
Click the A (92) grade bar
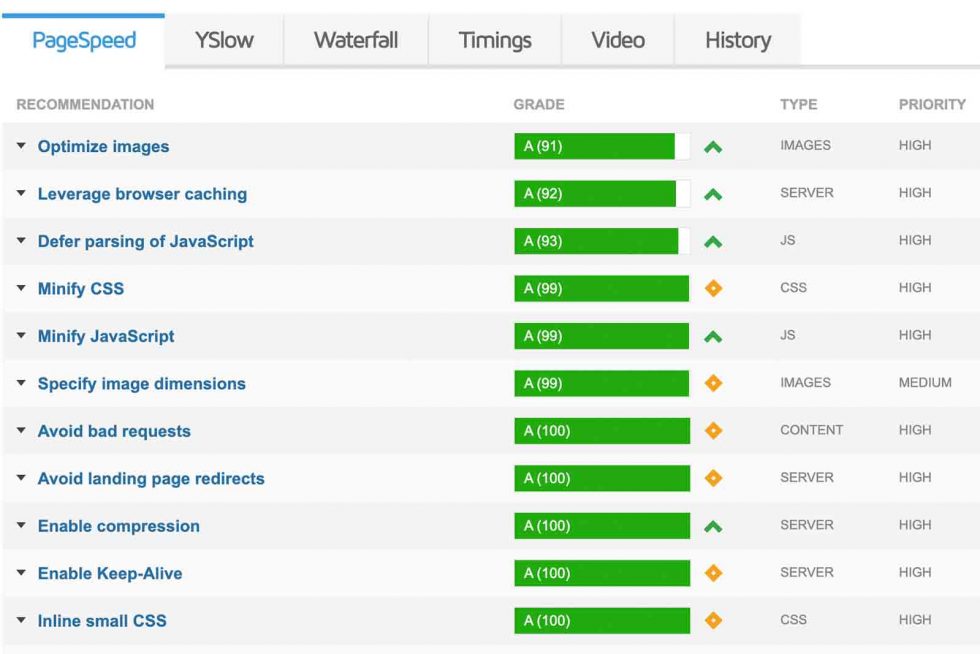click(602, 194)
